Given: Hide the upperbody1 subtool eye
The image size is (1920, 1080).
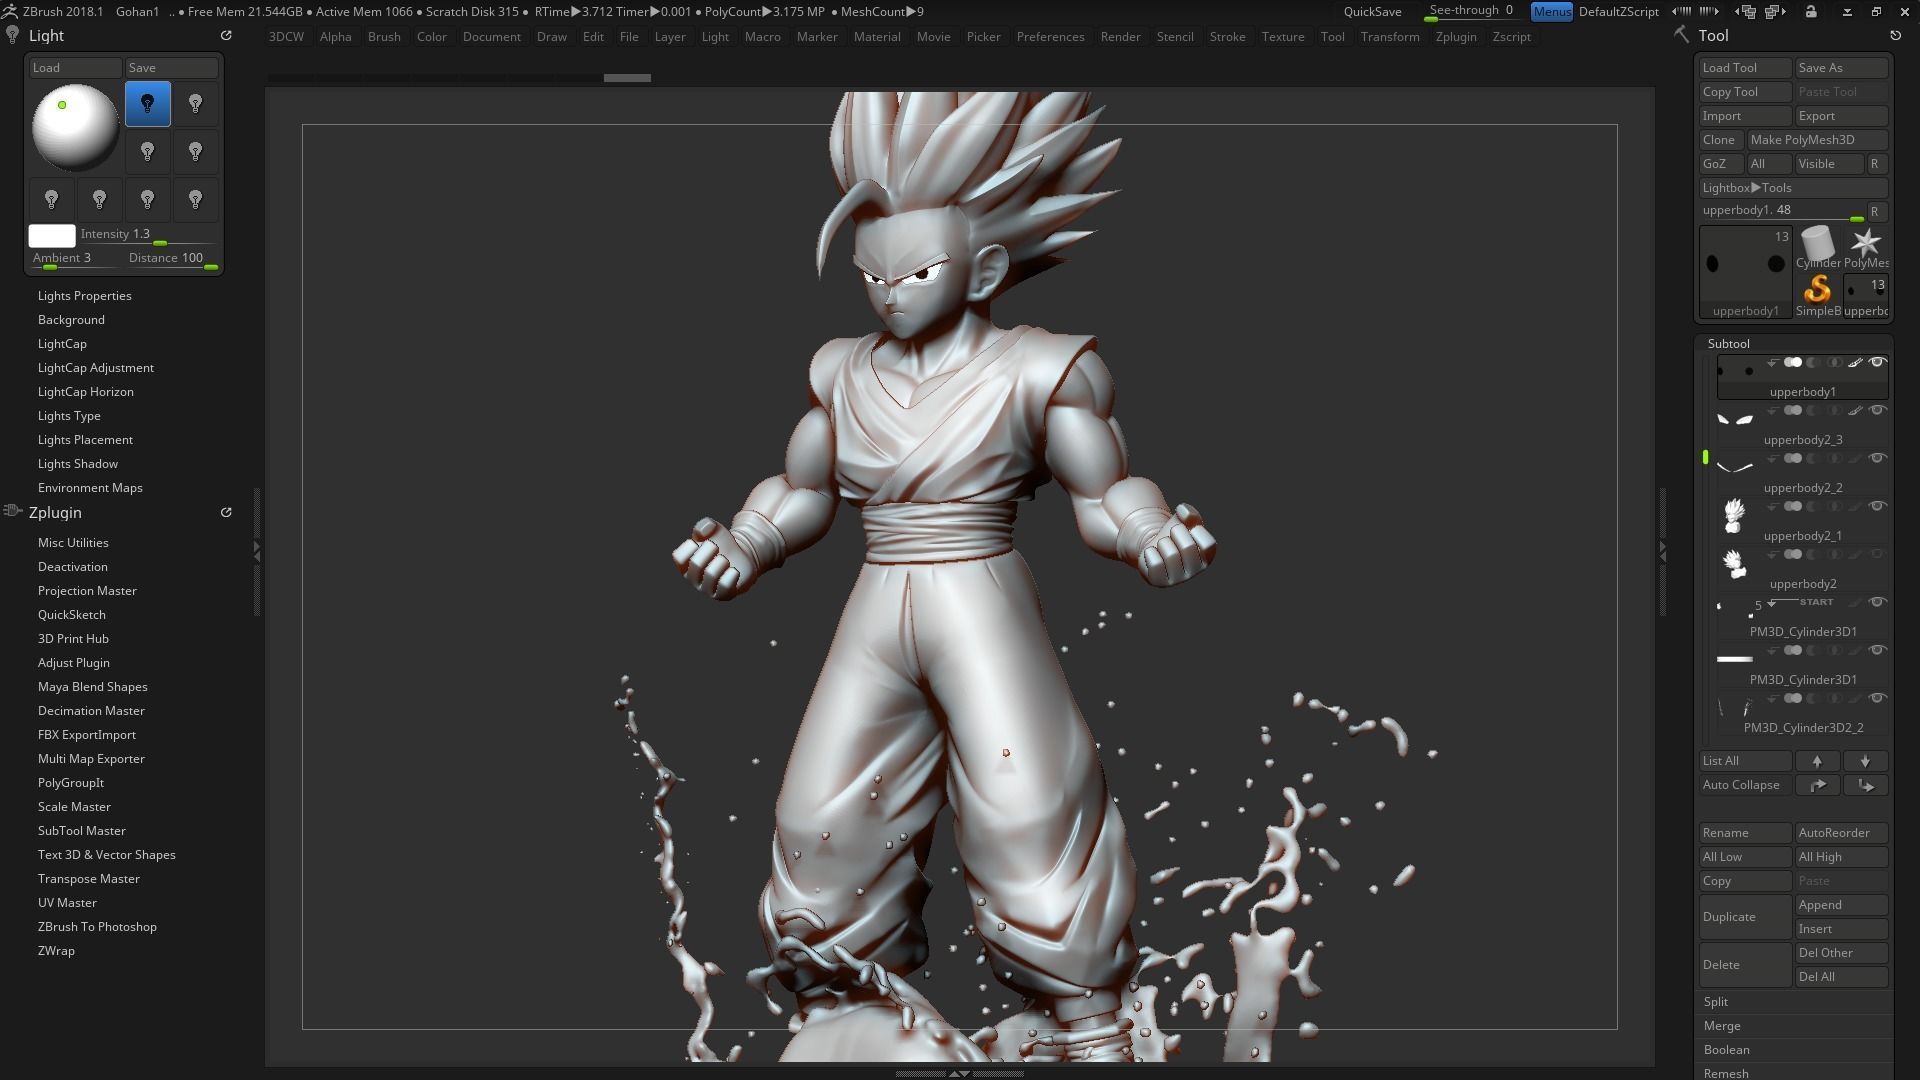Looking at the screenshot, I should click(x=1878, y=362).
